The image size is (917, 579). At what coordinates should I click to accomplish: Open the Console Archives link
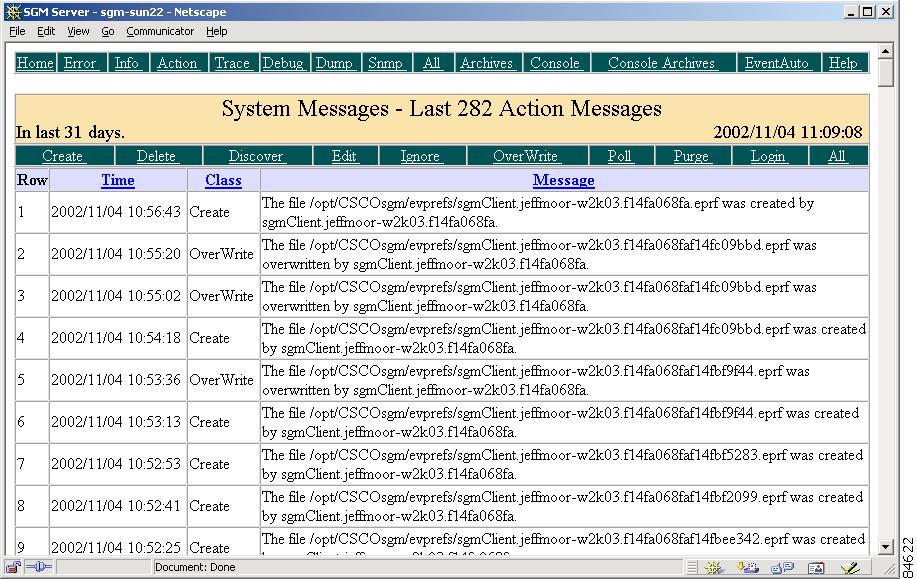(x=661, y=63)
